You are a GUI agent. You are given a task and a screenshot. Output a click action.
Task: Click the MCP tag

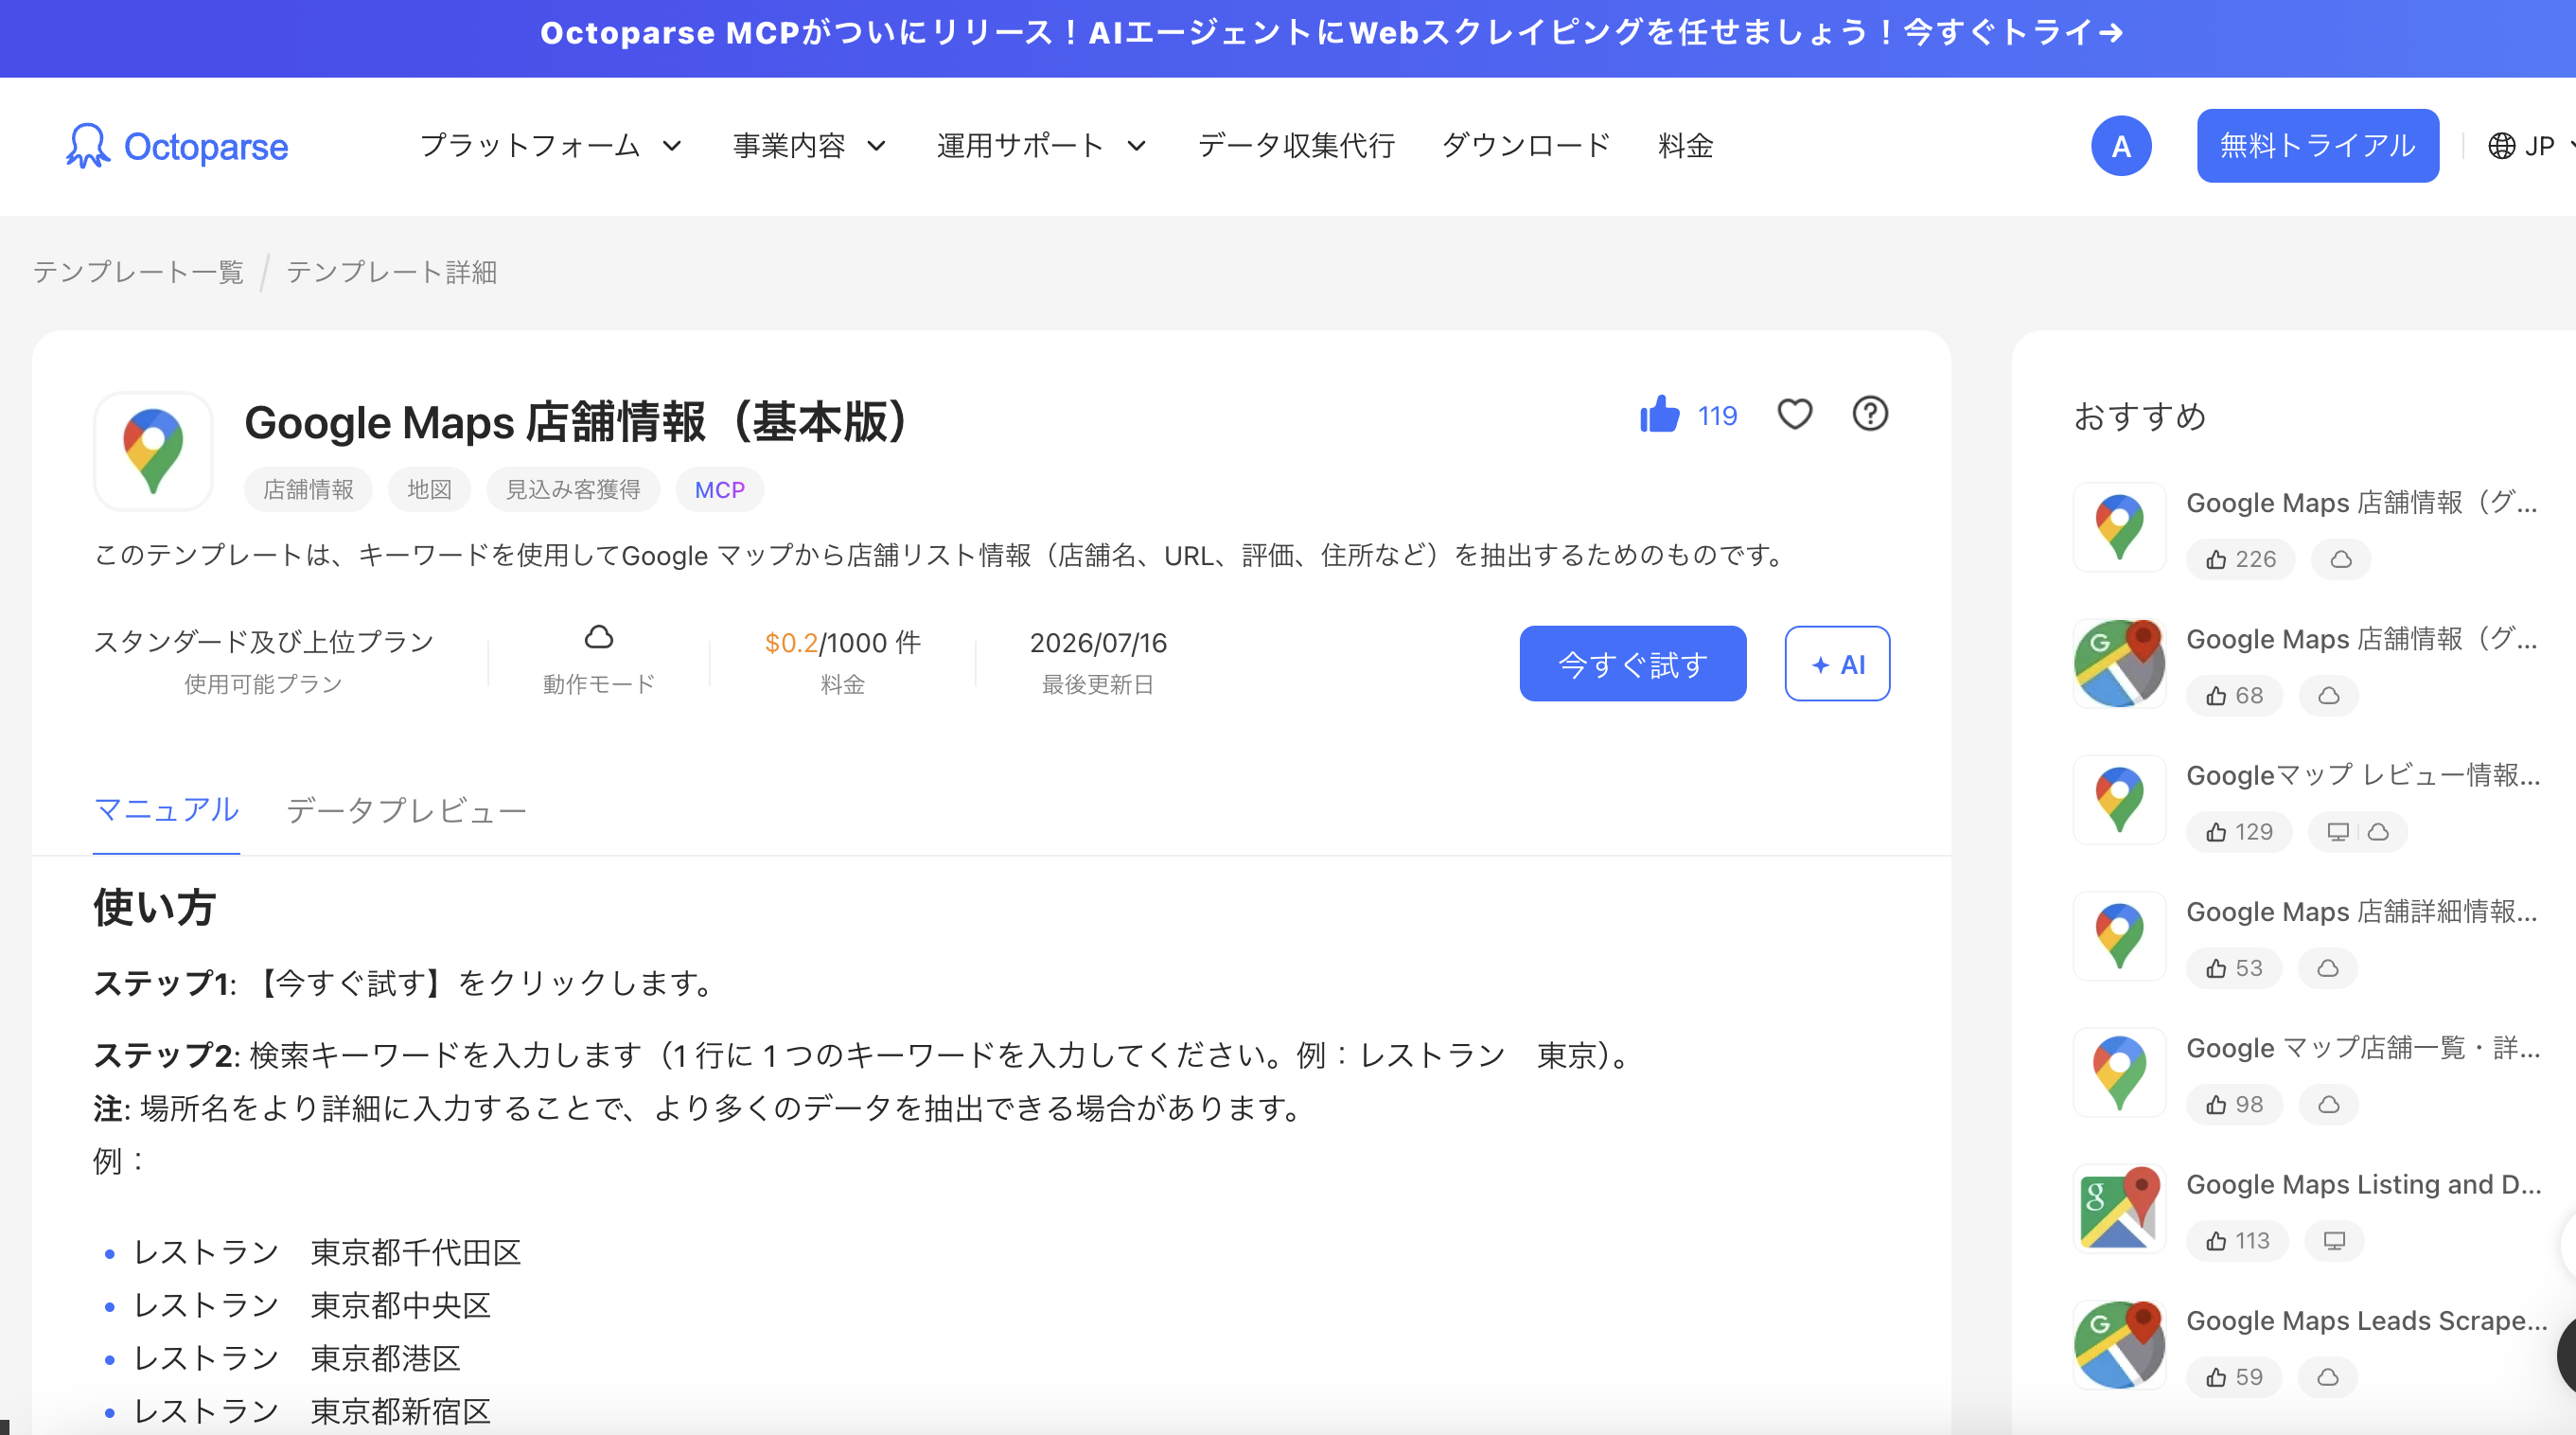[x=720, y=490]
